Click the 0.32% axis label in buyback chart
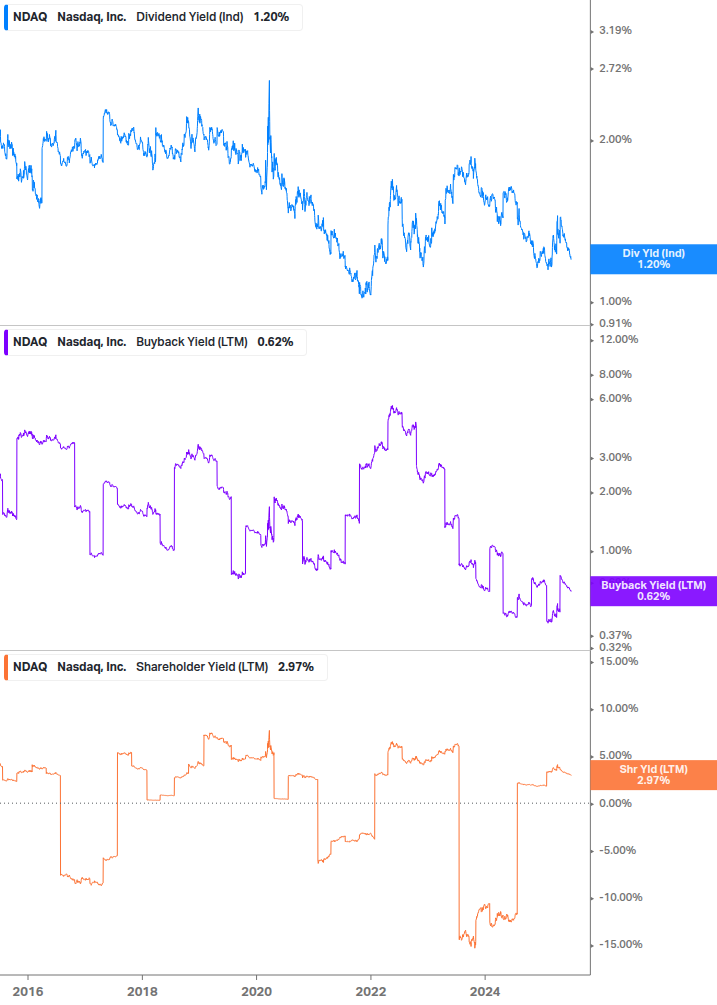Image resolution: width=717 pixels, height=1005 pixels. coord(615,647)
